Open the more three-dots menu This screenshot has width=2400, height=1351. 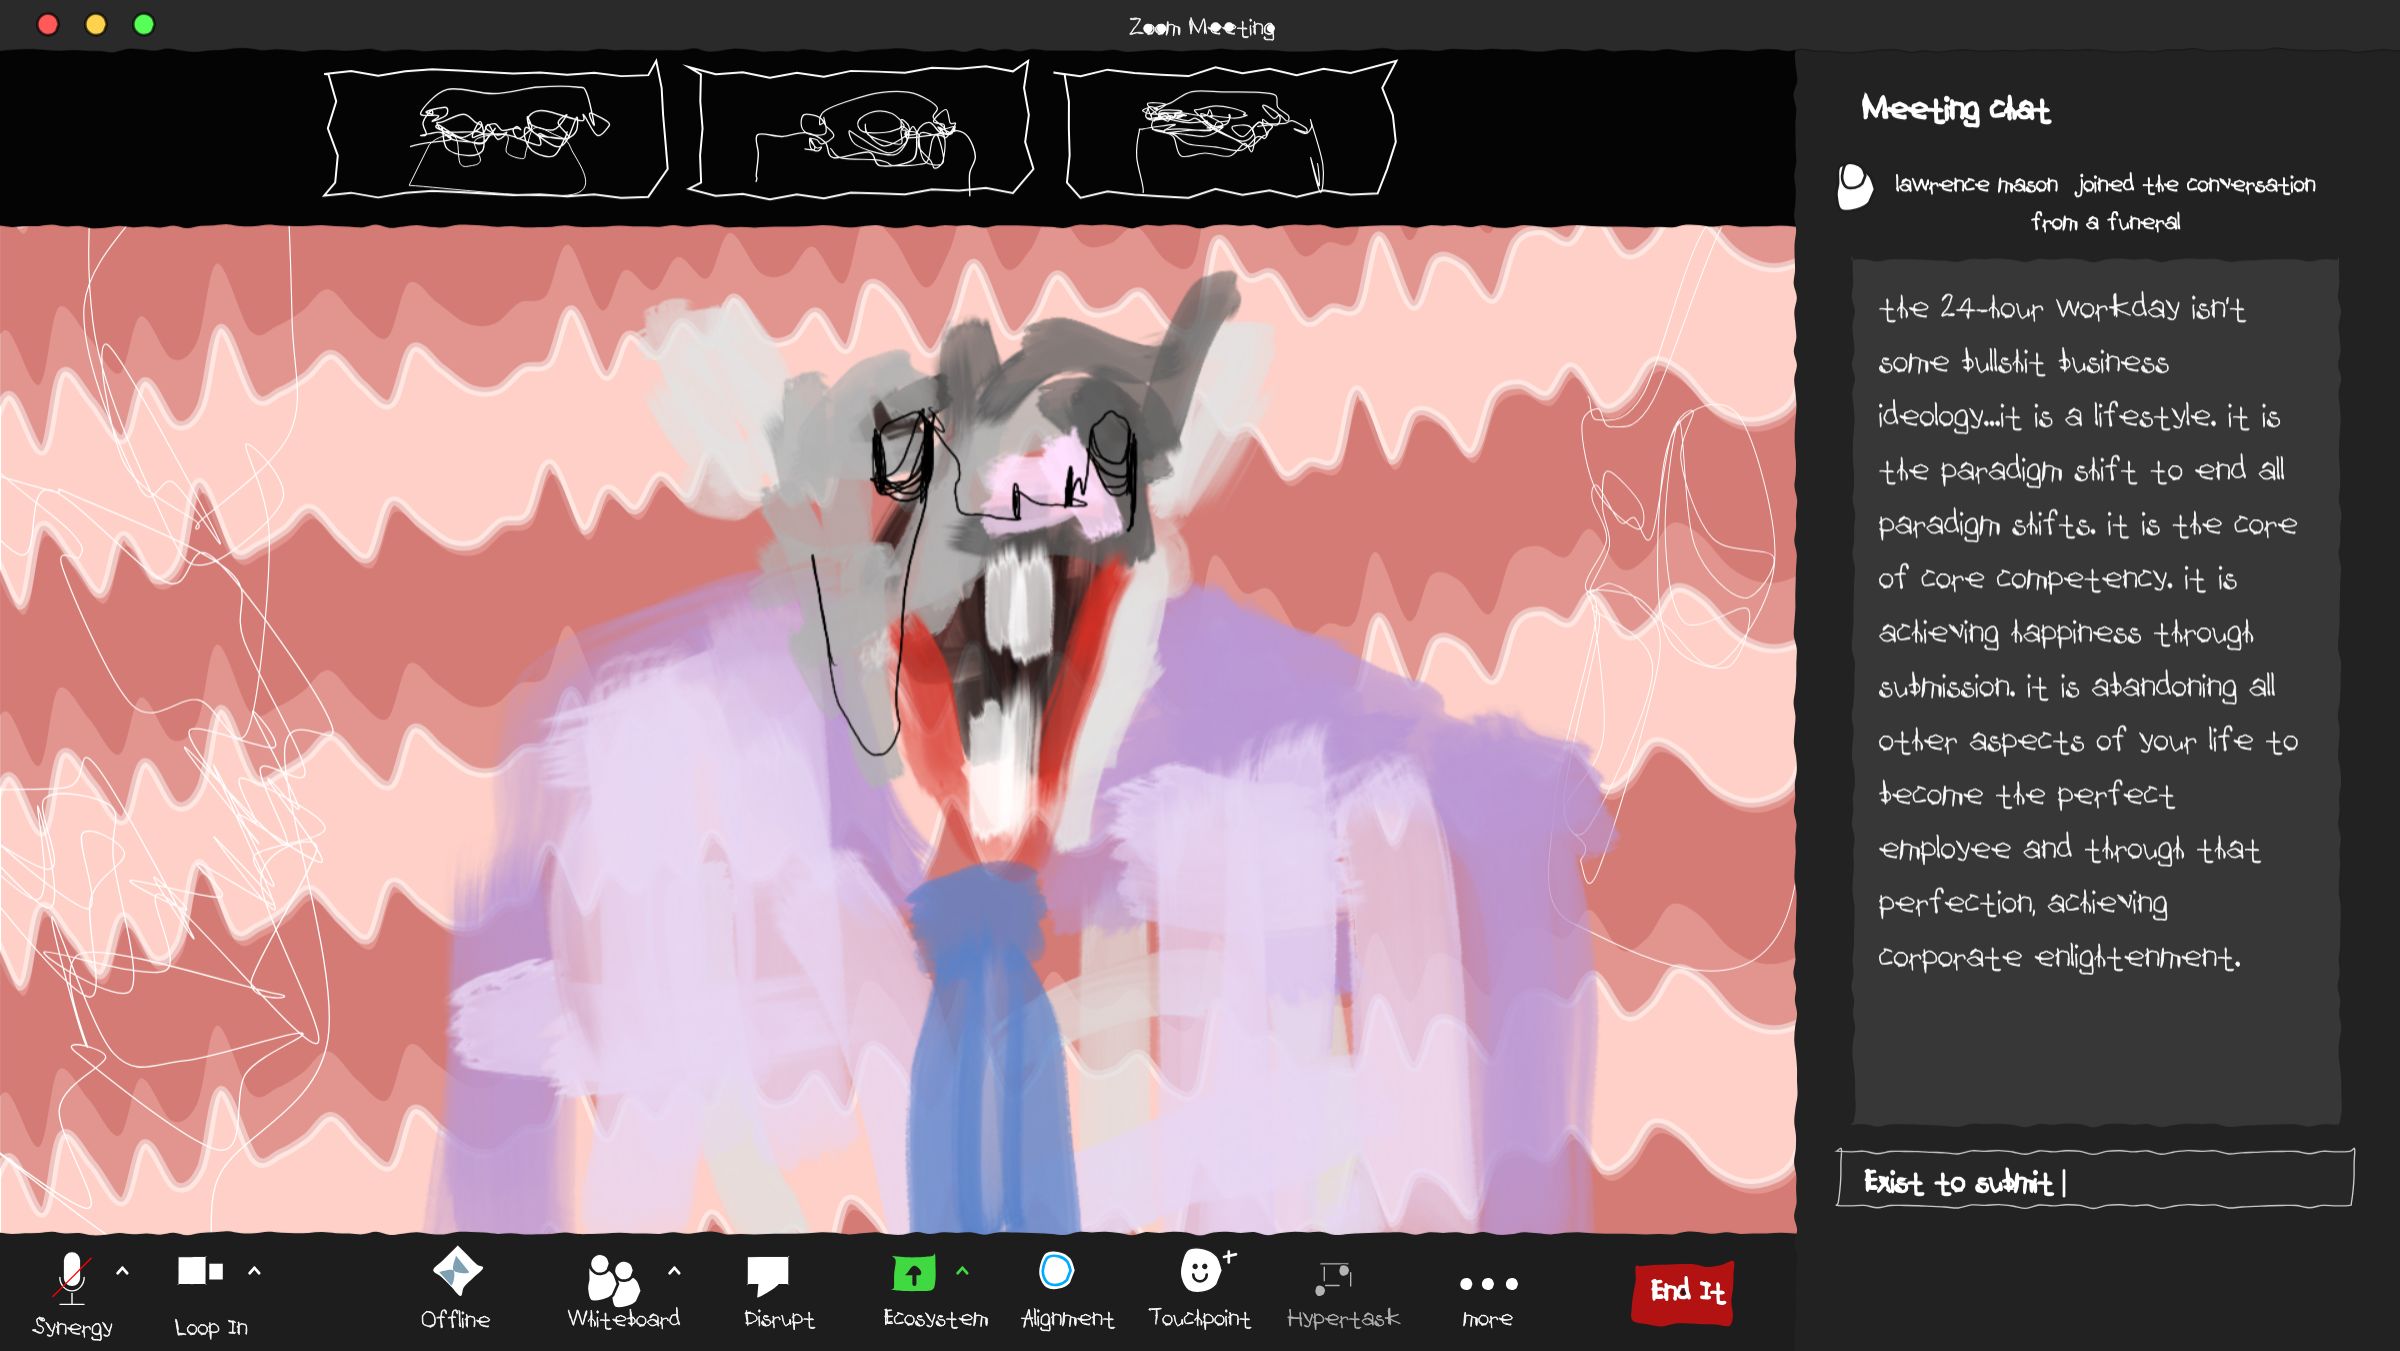(x=1488, y=1284)
